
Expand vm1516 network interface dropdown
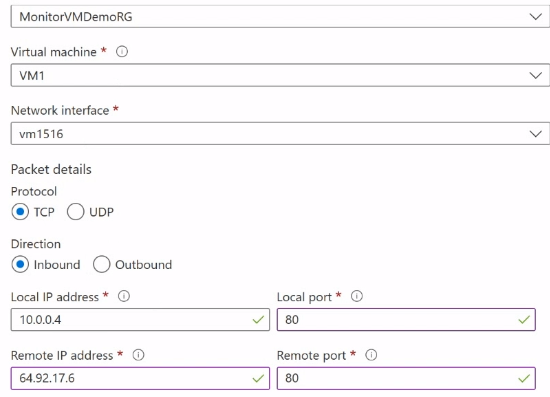click(x=280, y=134)
